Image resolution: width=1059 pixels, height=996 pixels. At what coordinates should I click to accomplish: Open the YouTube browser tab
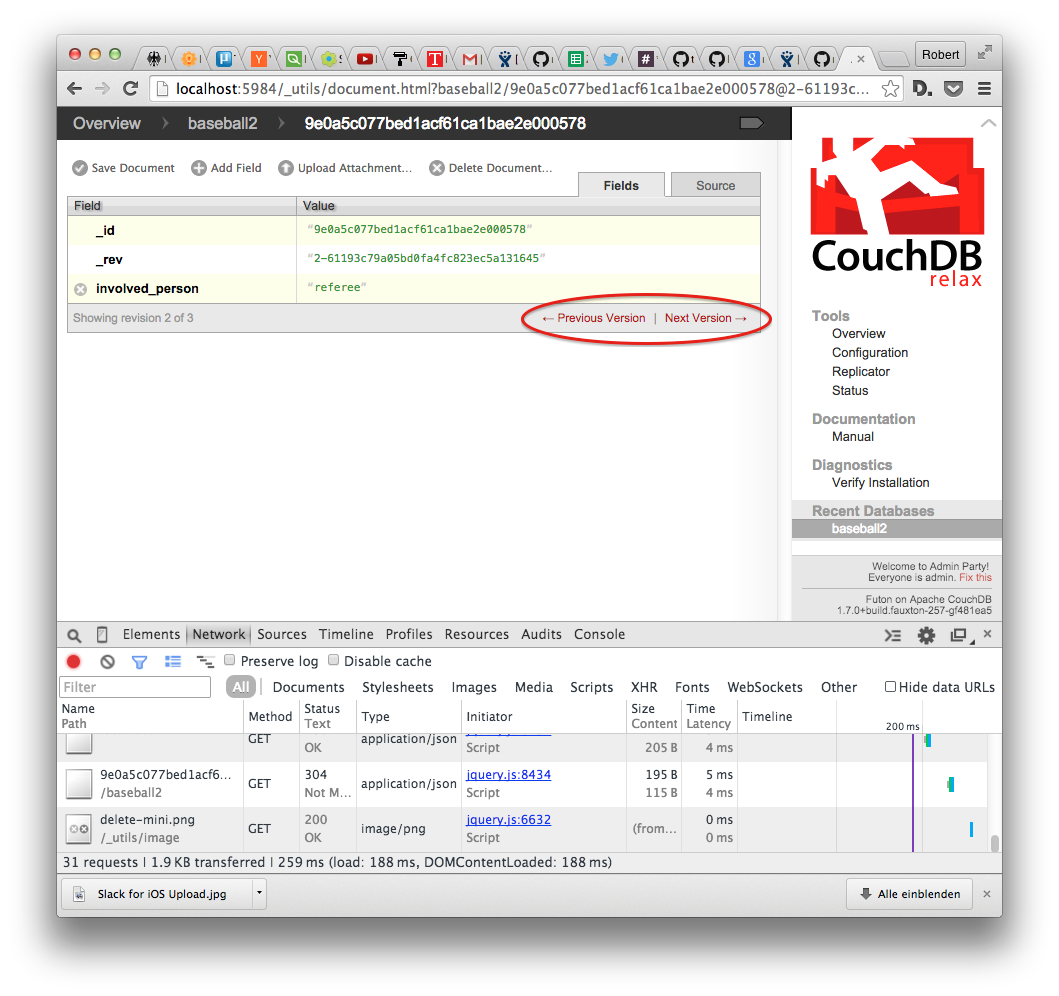[x=365, y=59]
